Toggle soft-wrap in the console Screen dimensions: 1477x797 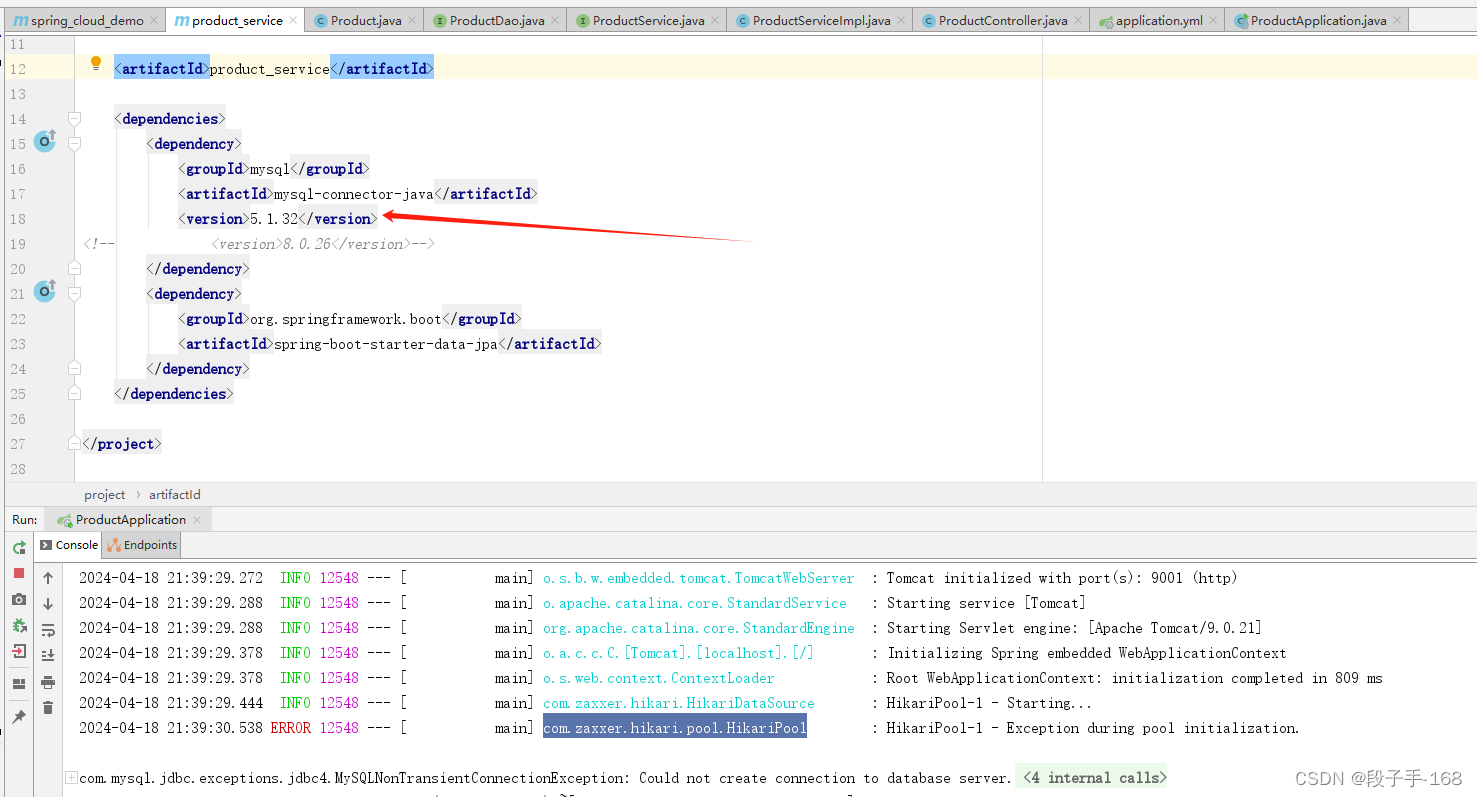(x=48, y=630)
